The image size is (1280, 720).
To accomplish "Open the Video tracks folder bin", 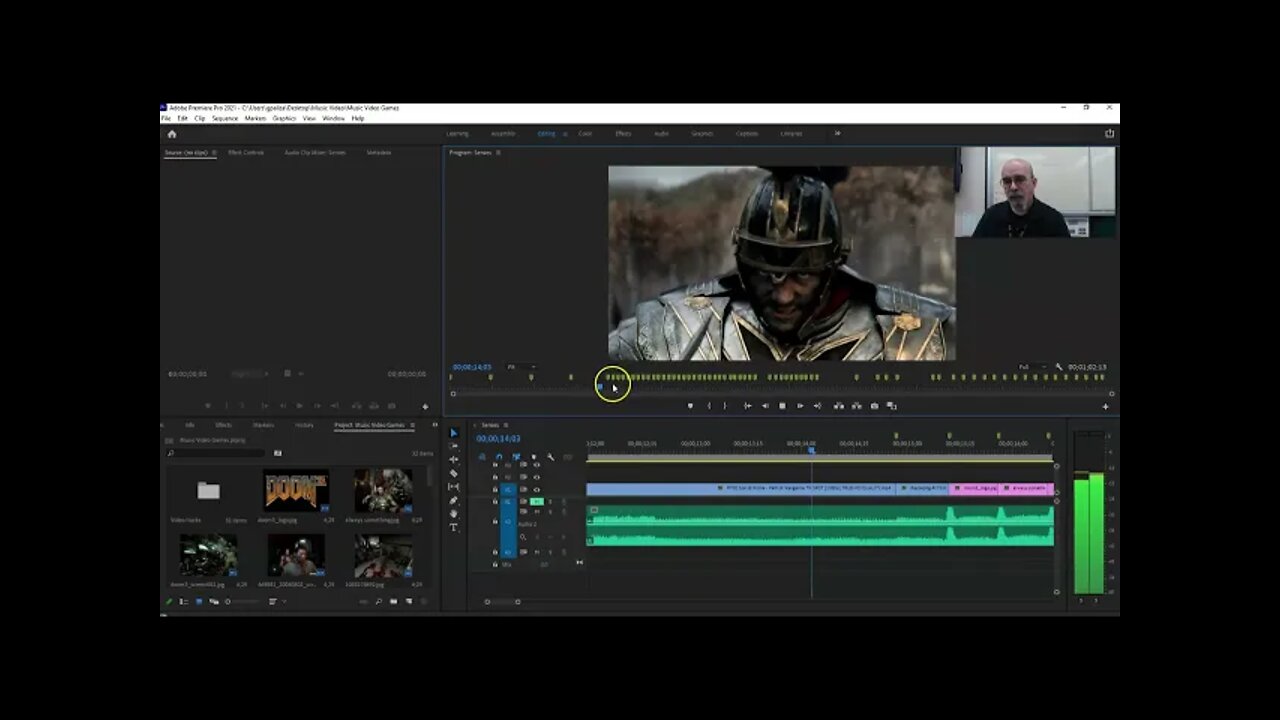I will [208, 490].
